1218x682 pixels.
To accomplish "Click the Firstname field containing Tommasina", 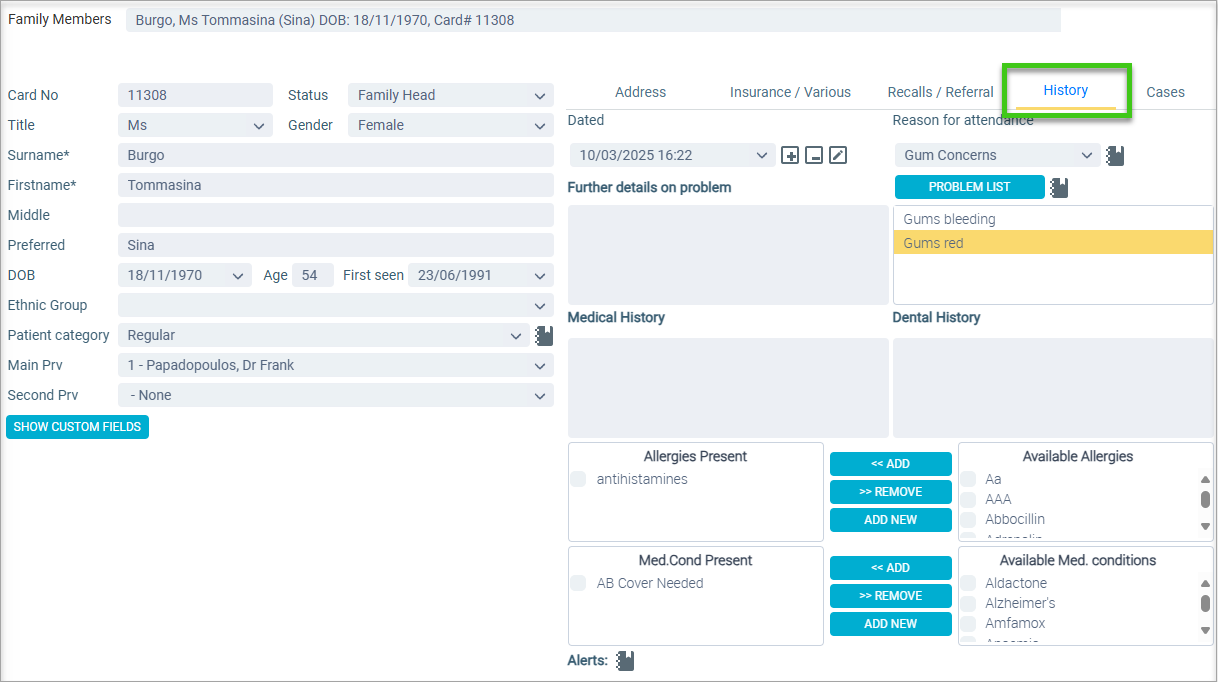I will coord(336,185).
